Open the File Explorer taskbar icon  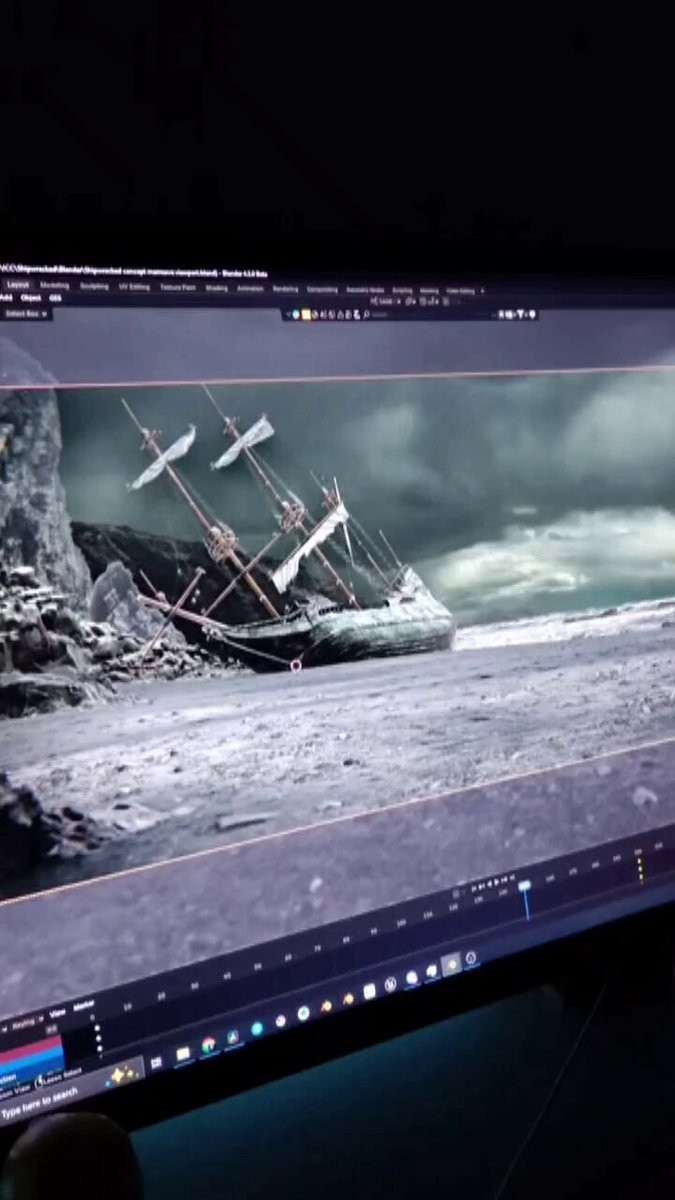tap(183, 1054)
